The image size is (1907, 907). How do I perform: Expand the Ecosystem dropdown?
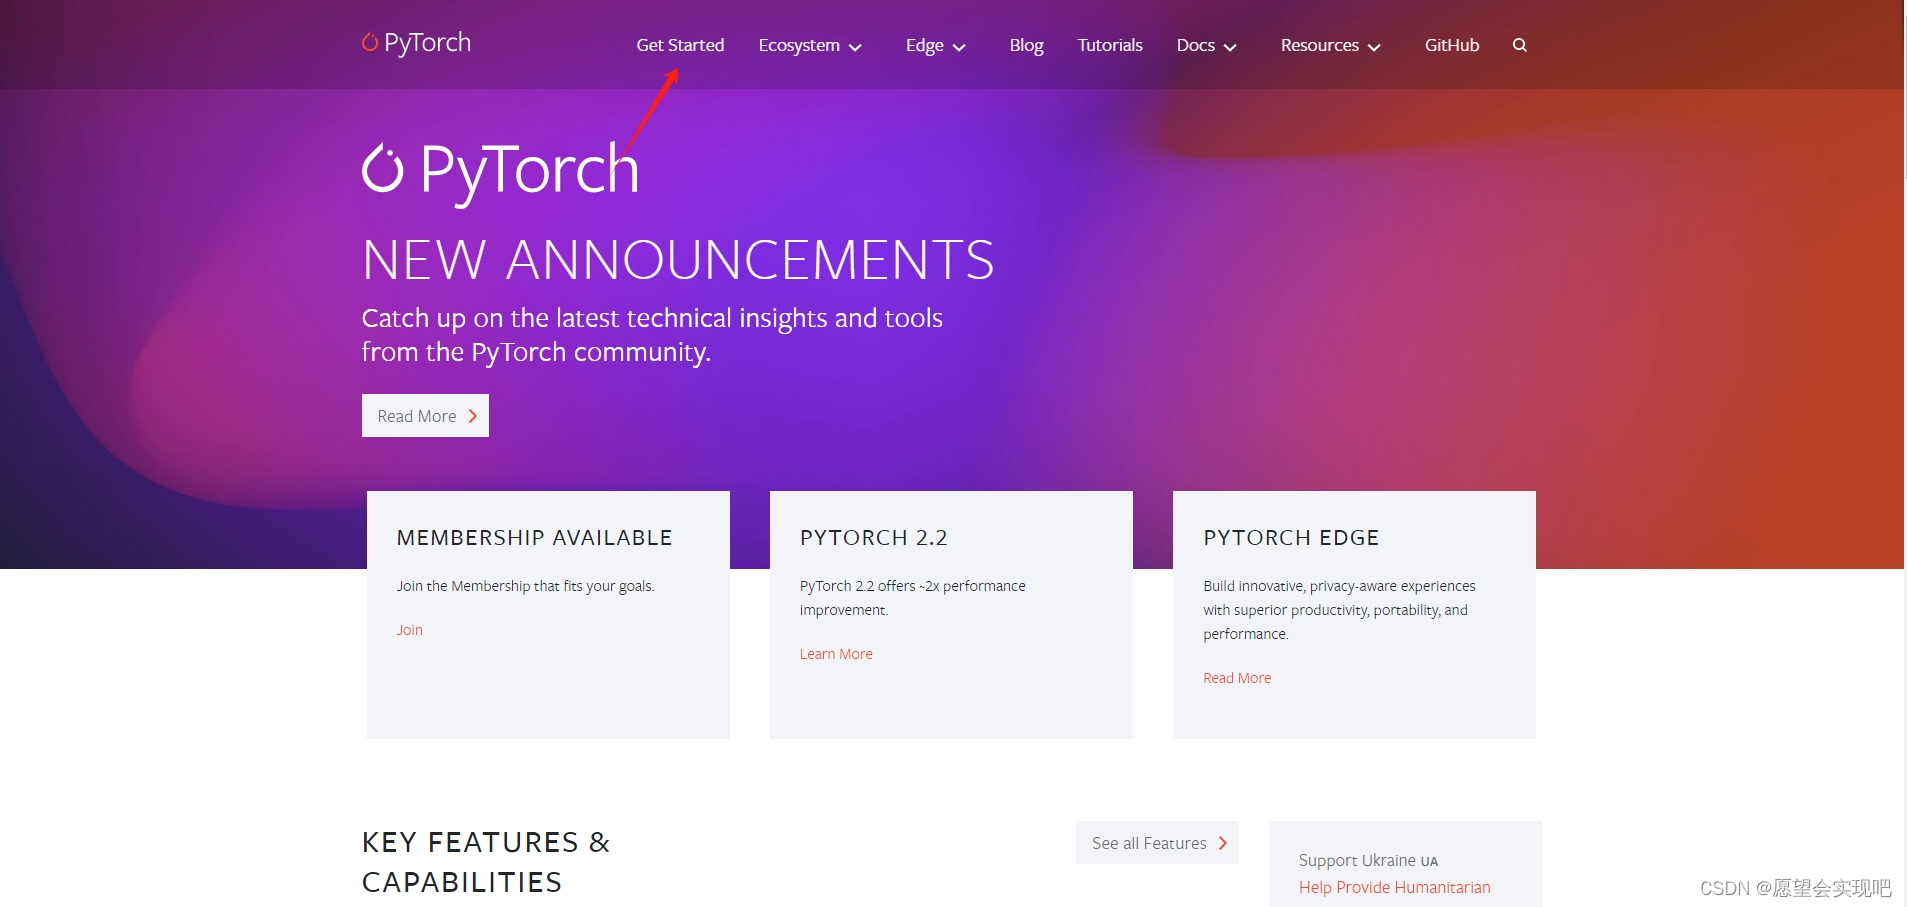point(810,45)
